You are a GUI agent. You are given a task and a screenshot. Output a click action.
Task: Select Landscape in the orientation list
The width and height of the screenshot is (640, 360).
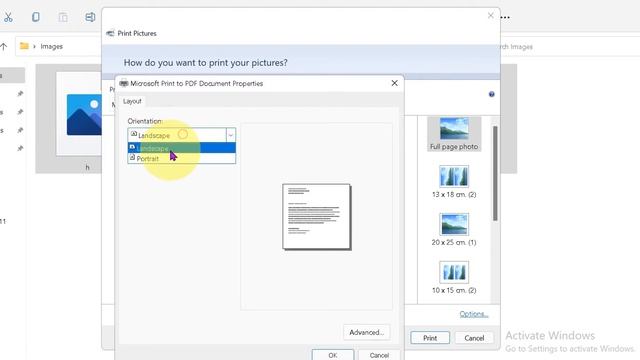point(182,148)
